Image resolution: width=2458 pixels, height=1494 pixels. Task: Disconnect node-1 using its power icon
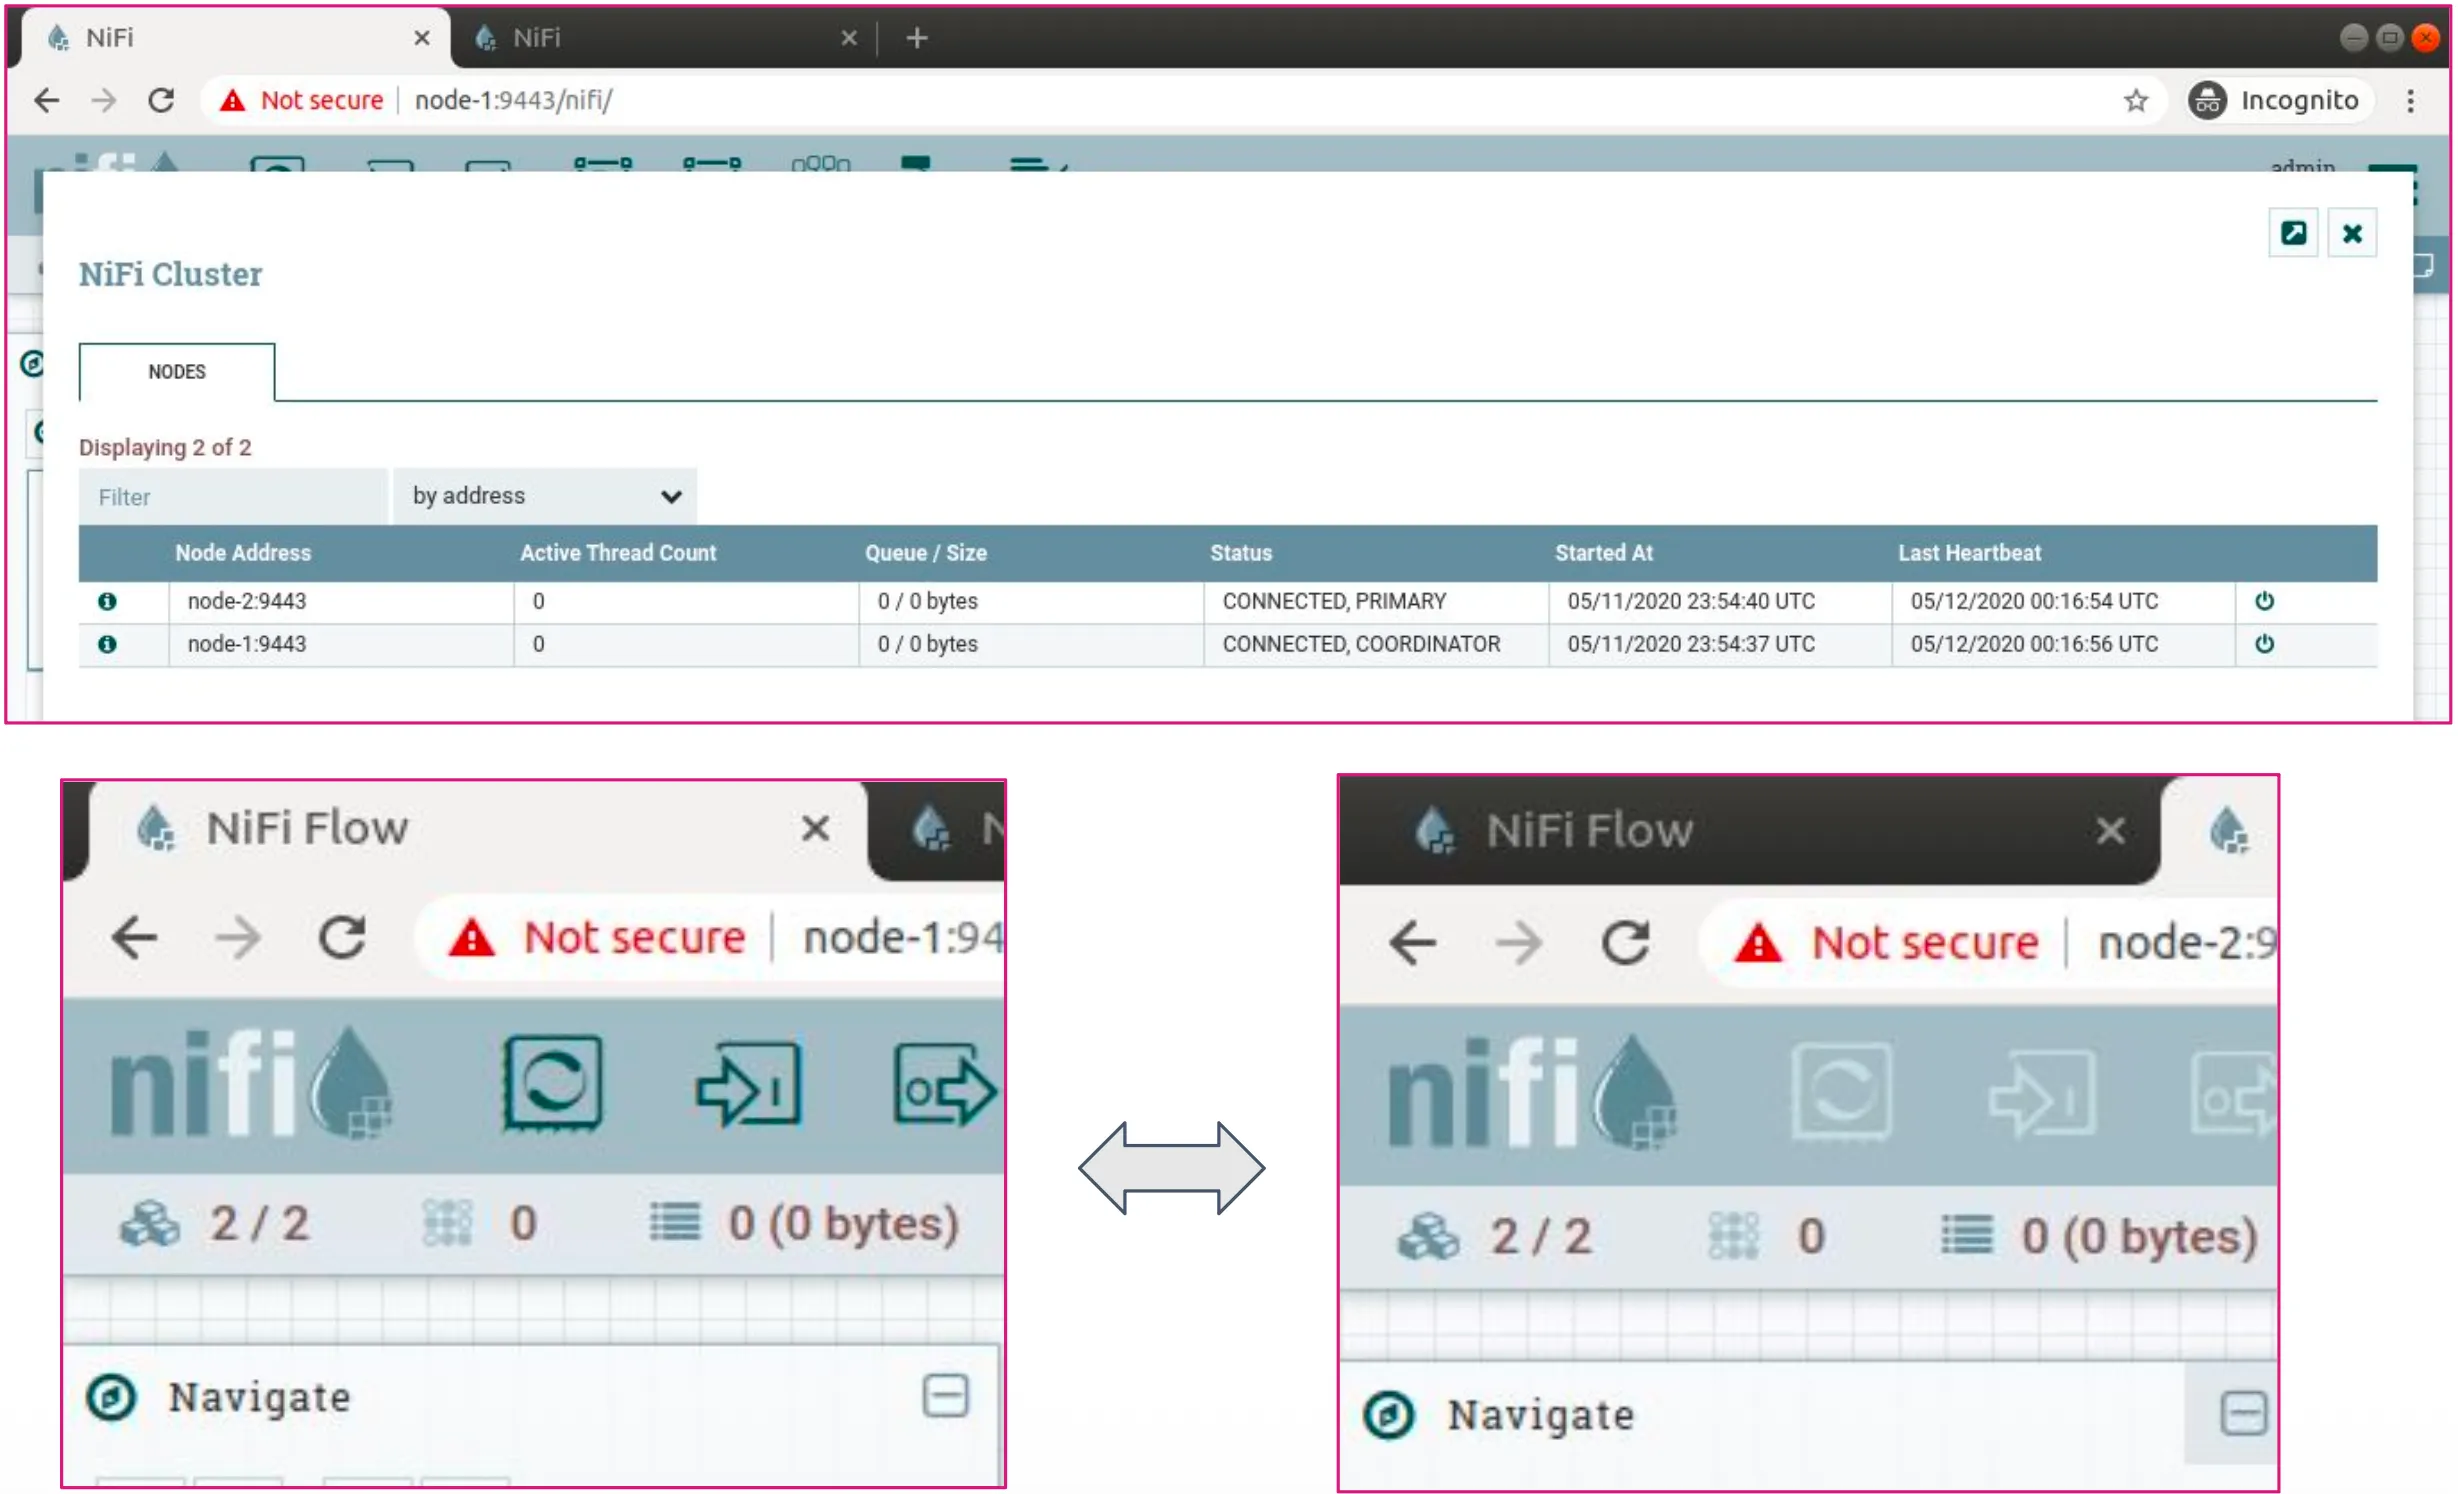2265,644
